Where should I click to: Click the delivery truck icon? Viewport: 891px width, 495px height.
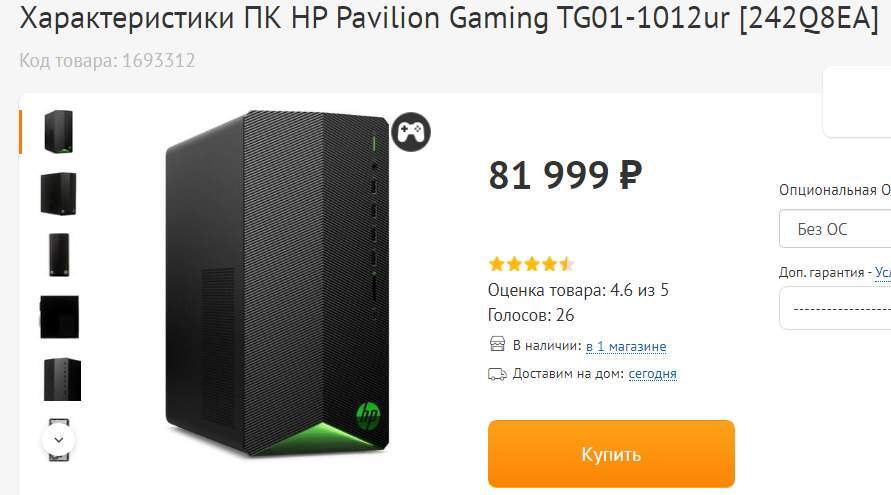pos(497,374)
